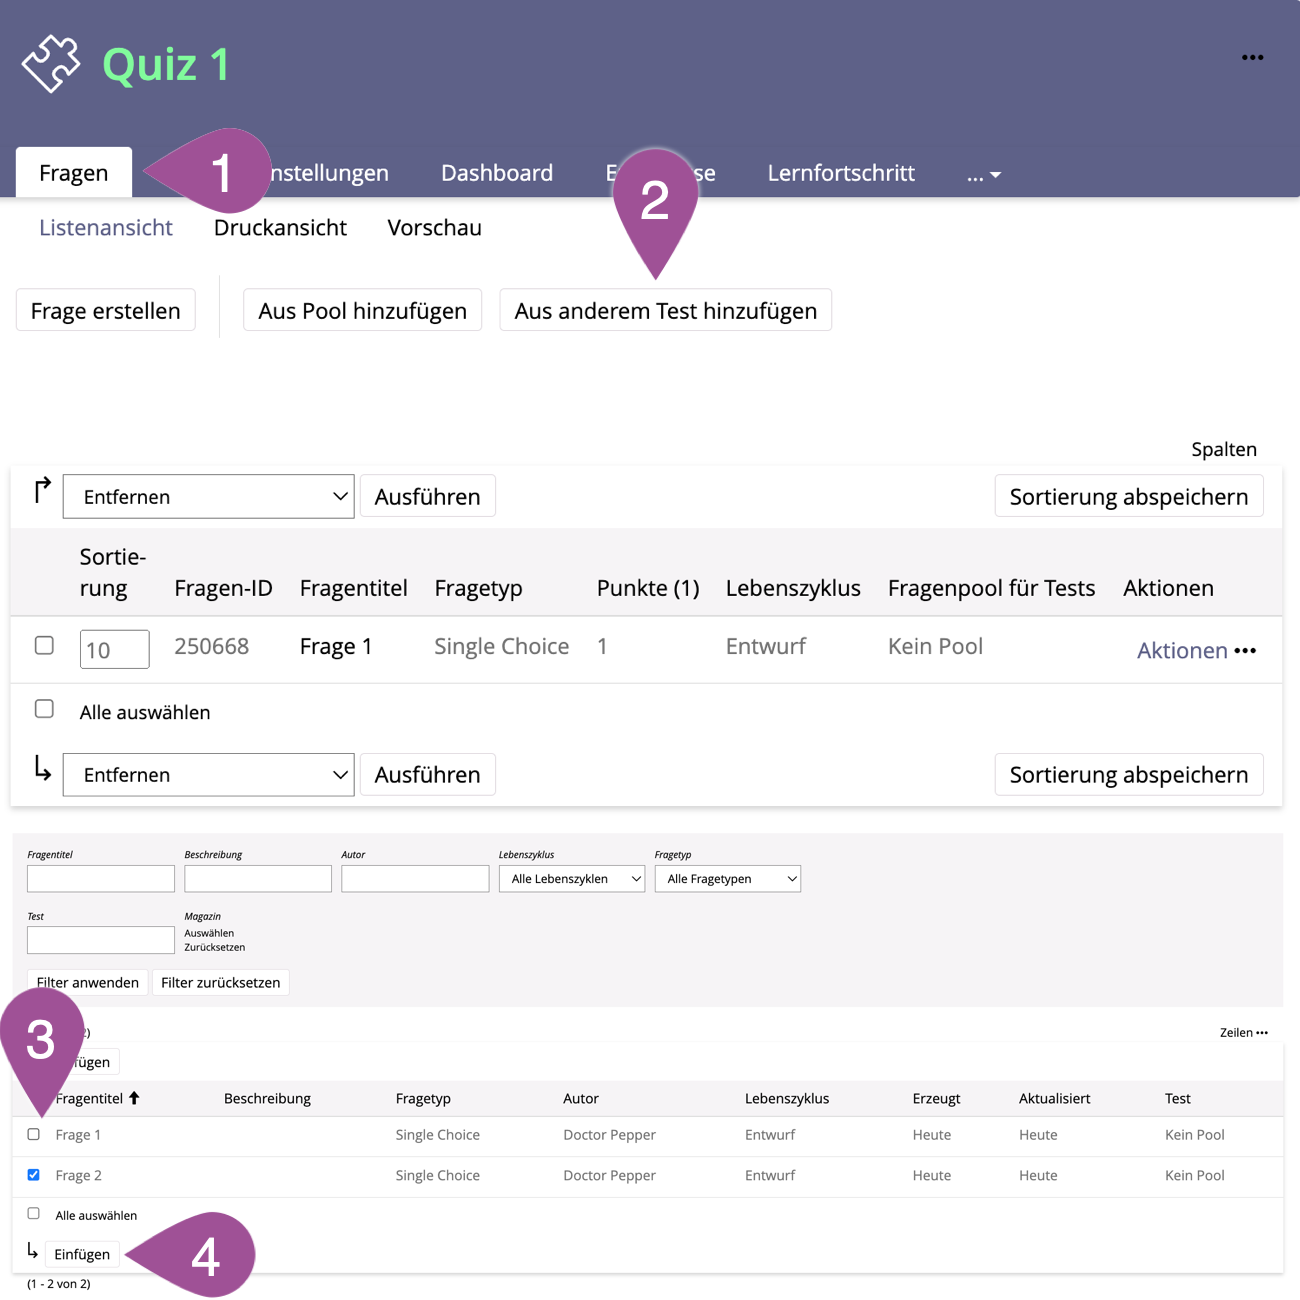This screenshot has height=1300, width=1300.
Task: Open the top Entfernen action dropdown
Action: coord(208,497)
